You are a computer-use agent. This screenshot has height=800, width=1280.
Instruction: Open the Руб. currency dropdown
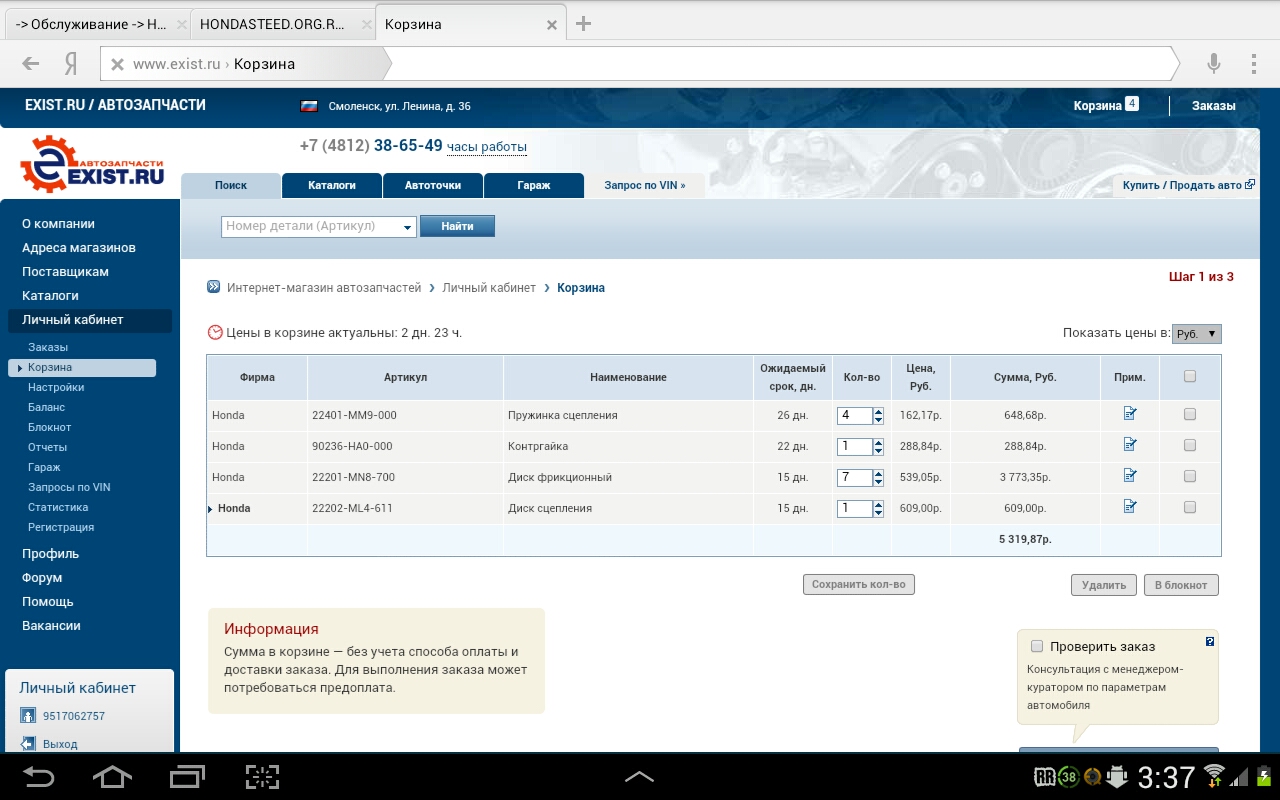(x=1197, y=334)
